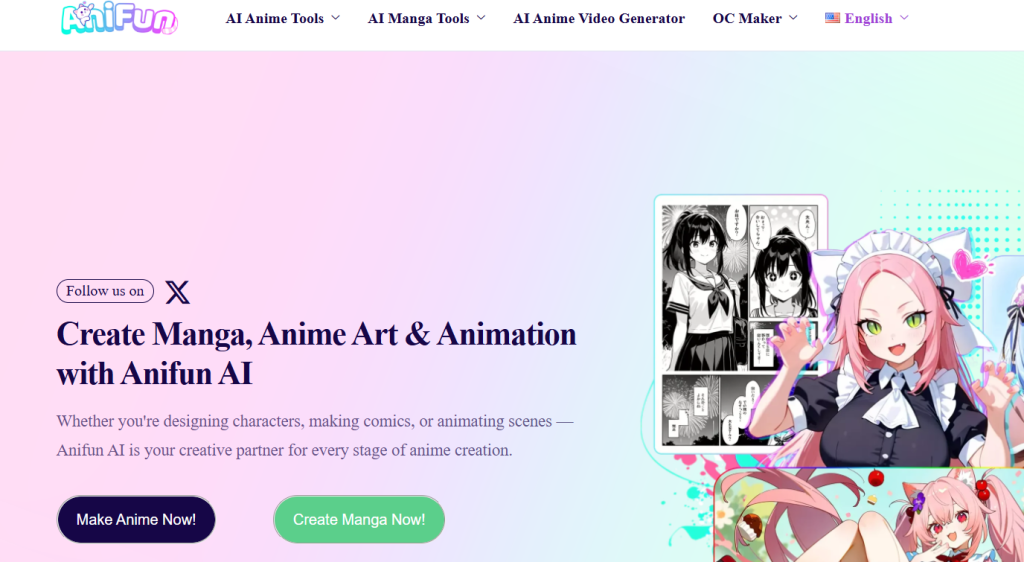Open the OC Maker menu item
Image resolution: width=1024 pixels, height=562 pixels.
[x=747, y=18]
